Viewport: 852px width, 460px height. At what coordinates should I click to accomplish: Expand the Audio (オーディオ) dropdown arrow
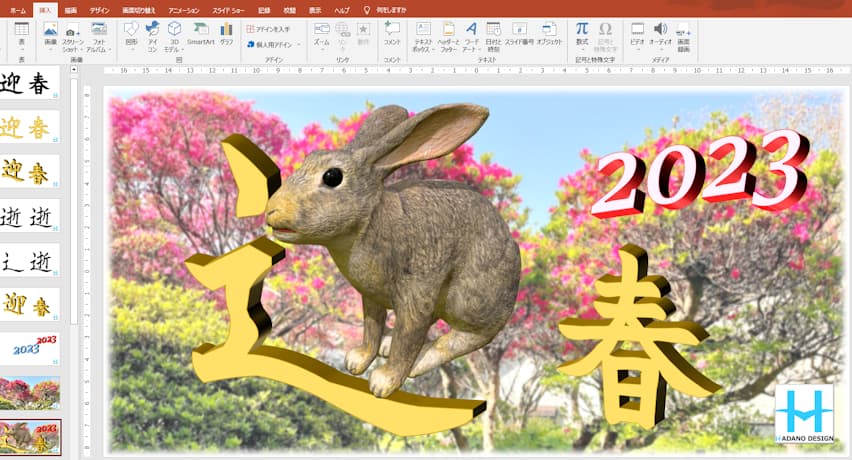[660, 50]
